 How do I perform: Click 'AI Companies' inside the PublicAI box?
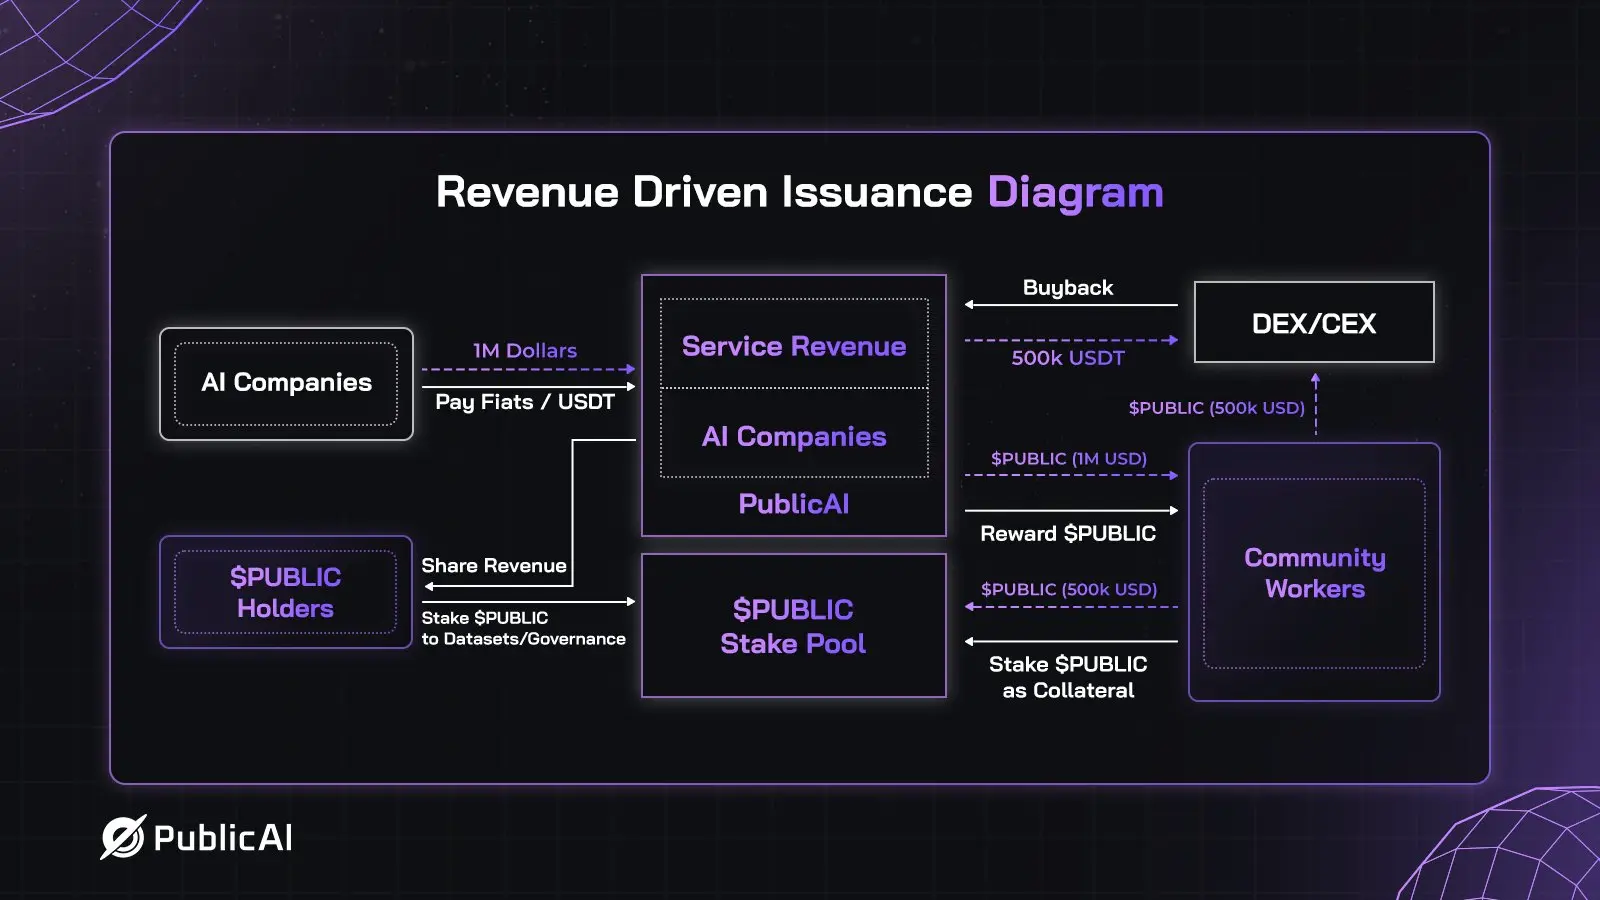[794, 437]
